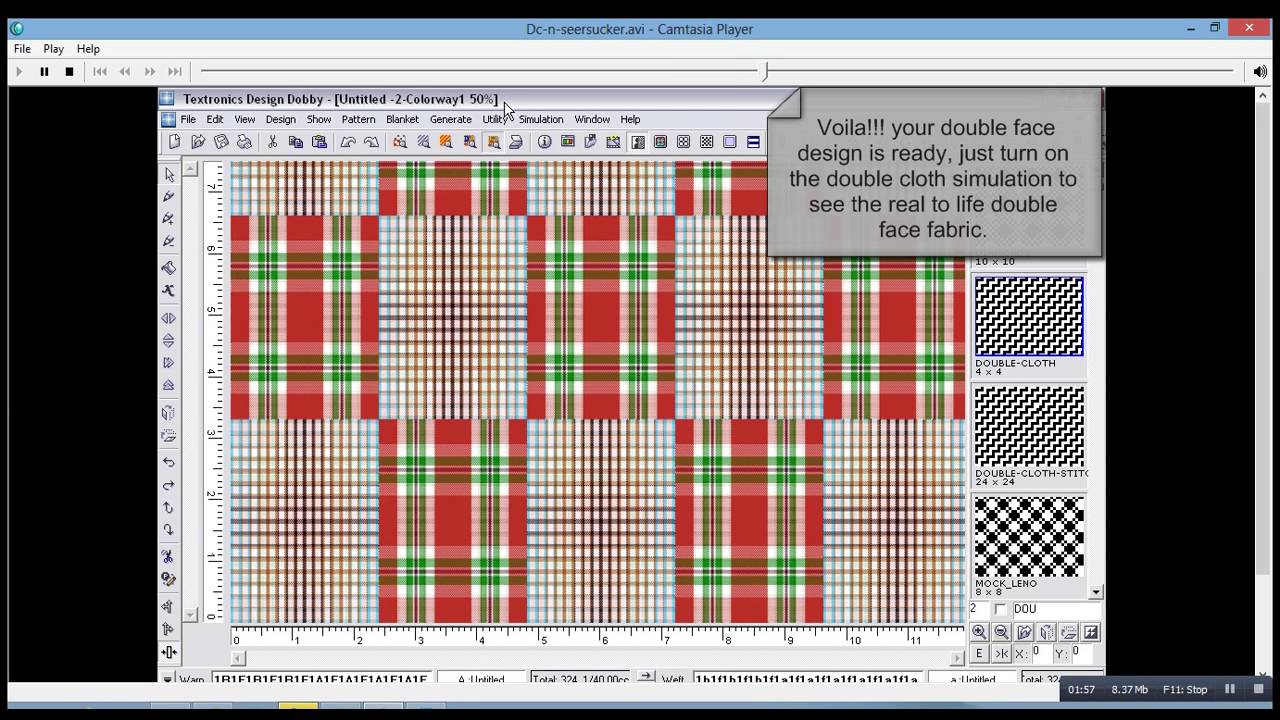Screen dimensions: 1280x720
Task: Click the flip vertical tool in left toolbox
Action: pos(169,340)
